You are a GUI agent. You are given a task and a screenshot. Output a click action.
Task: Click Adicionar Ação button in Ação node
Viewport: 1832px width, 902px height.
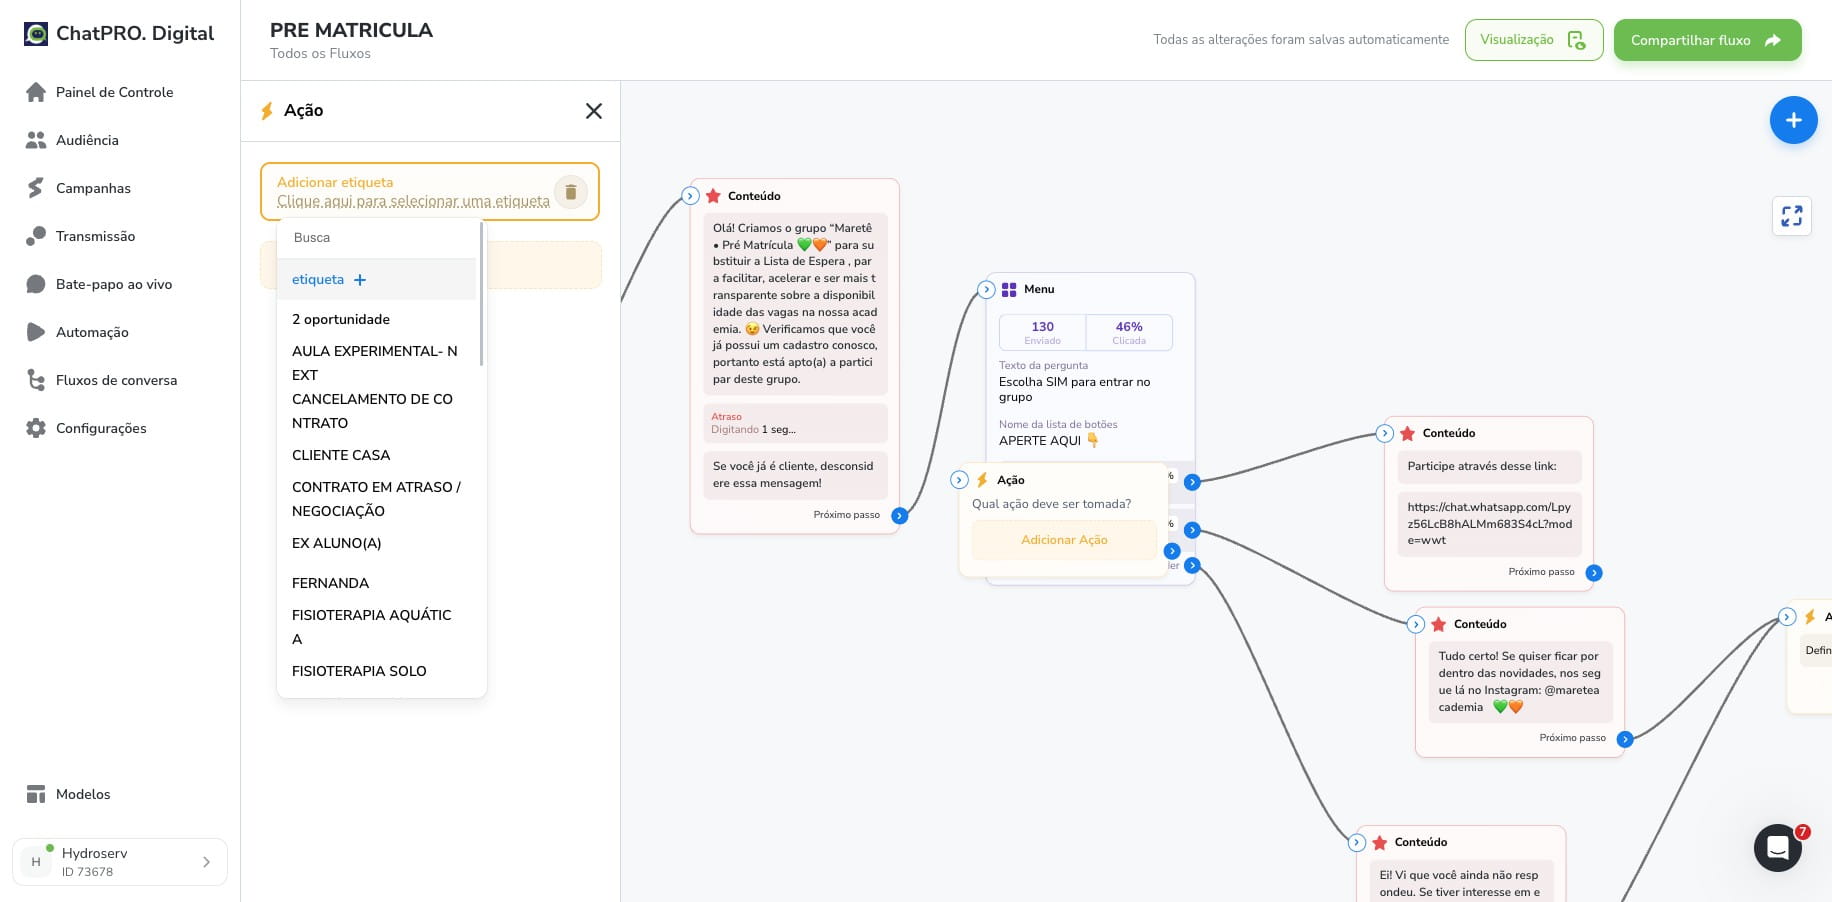(1064, 540)
